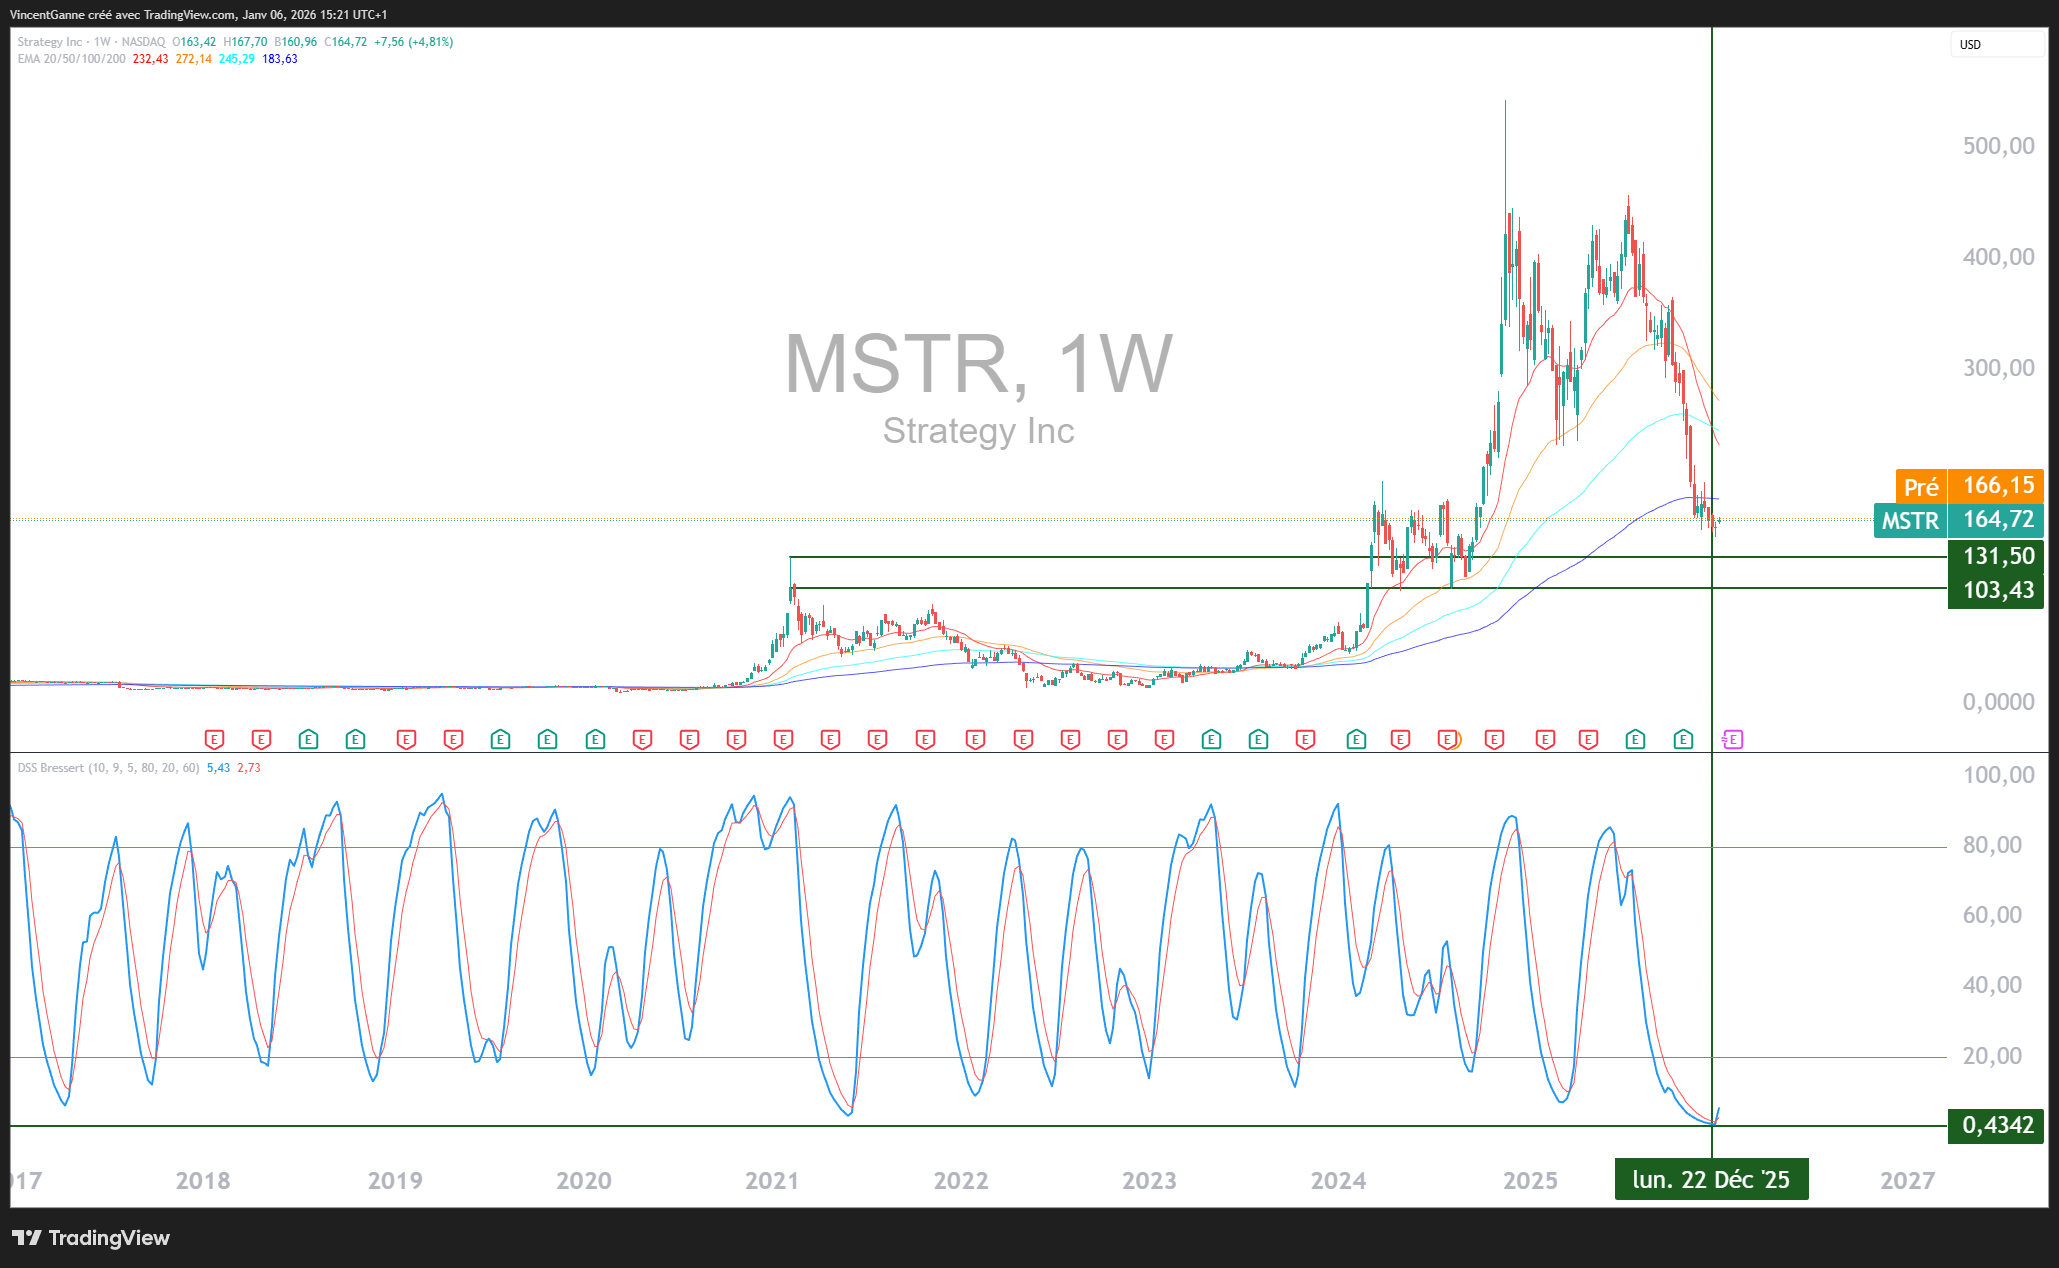The height and width of the screenshot is (1268, 2059).
Task: Click the leftmost red earnings marker
Action: point(214,740)
